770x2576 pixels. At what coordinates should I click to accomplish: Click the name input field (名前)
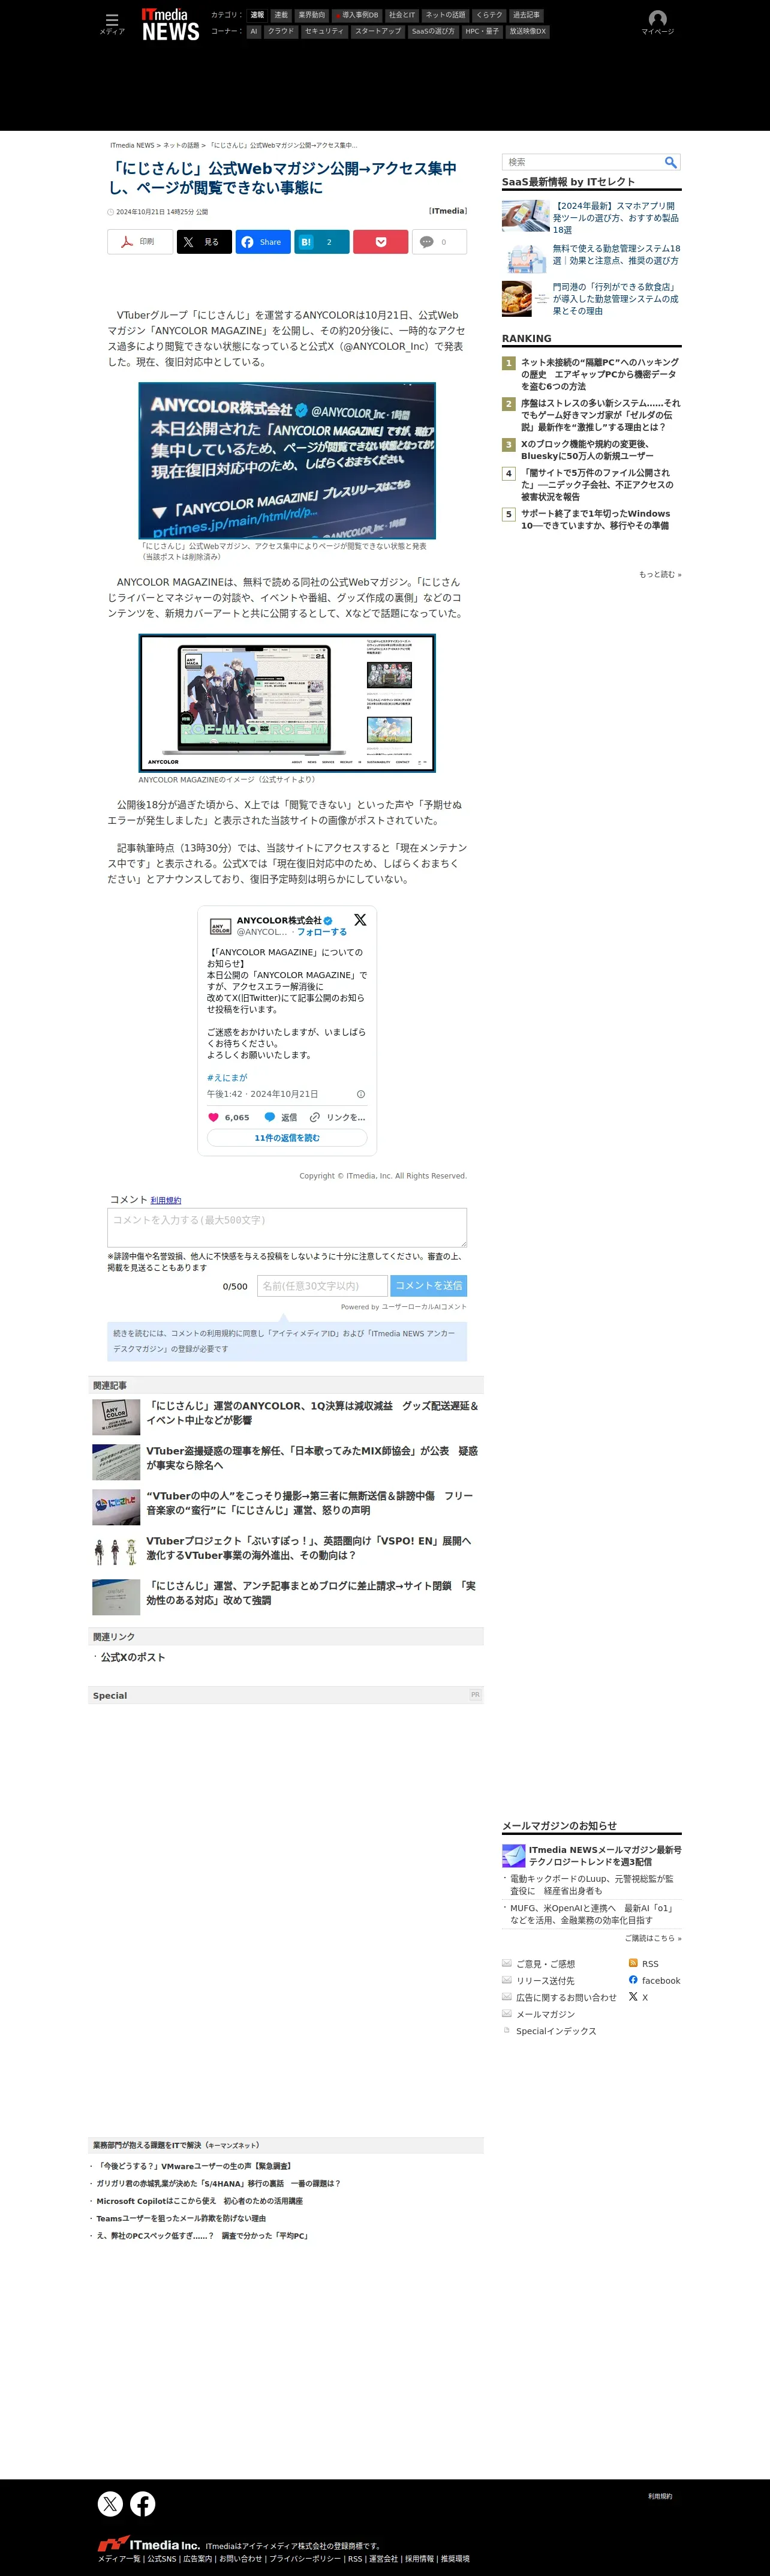click(x=322, y=1286)
